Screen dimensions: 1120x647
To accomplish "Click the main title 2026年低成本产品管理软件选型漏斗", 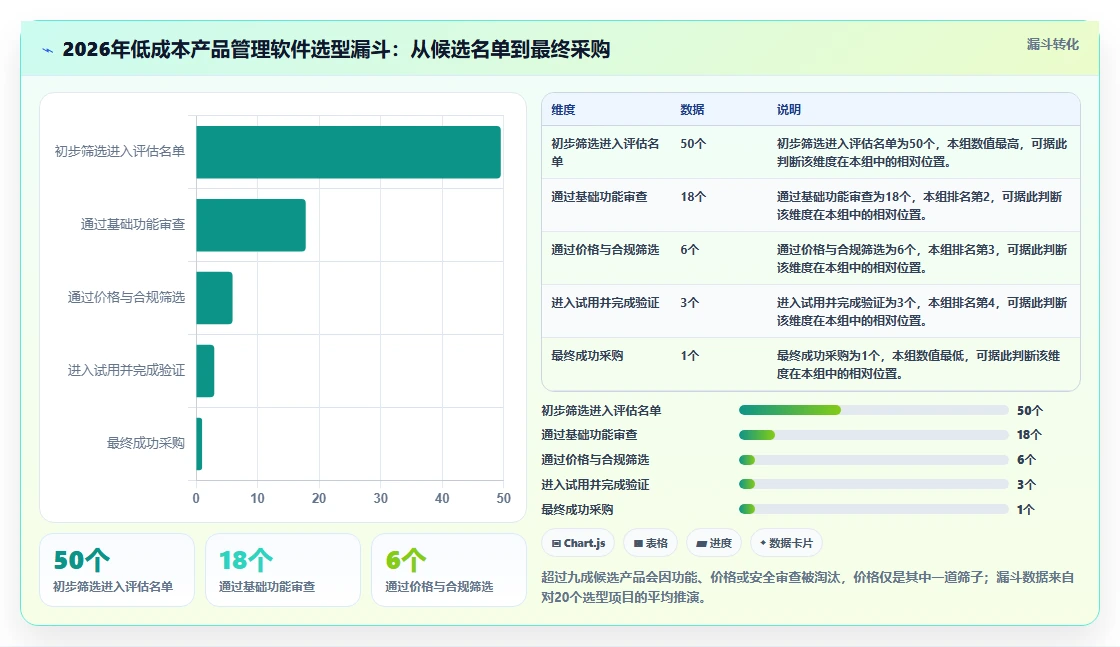I will click(x=336, y=49).
